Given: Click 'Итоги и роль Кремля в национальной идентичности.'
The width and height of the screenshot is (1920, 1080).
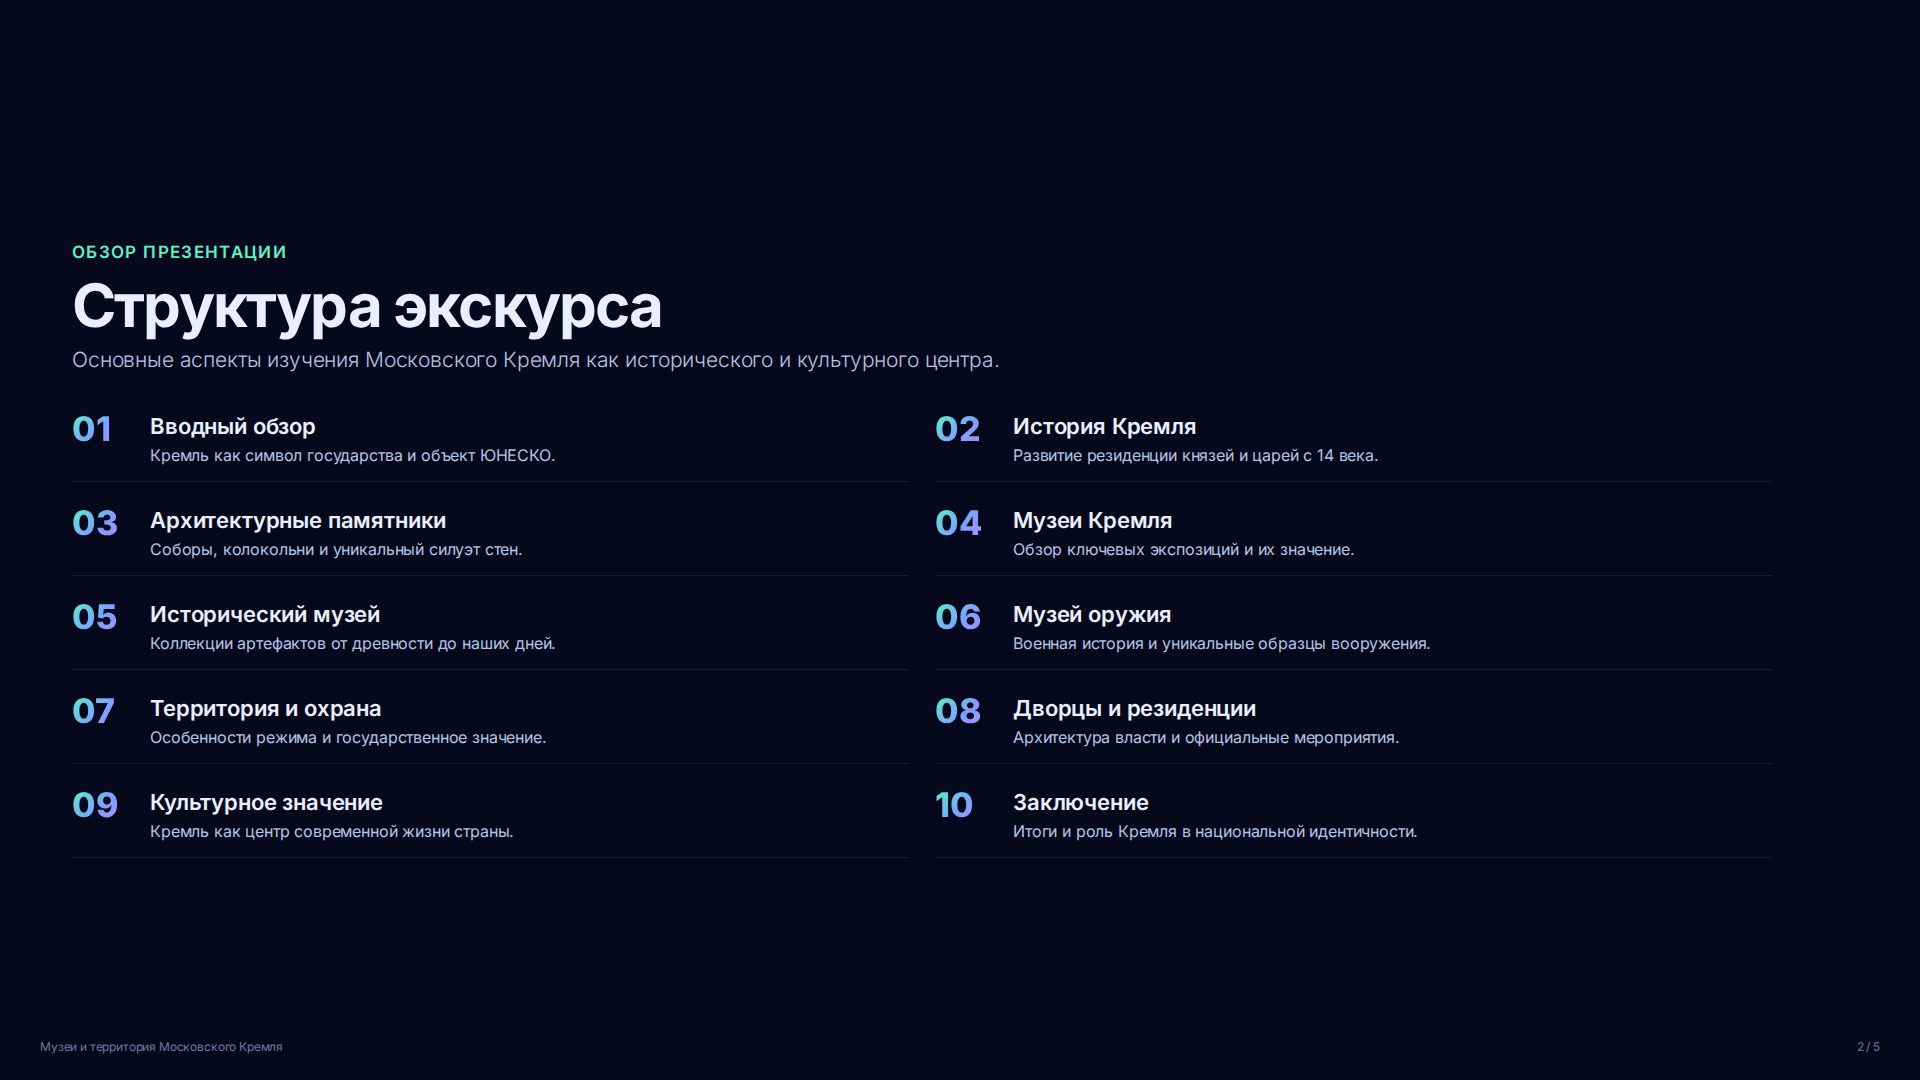Looking at the screenshot, I should tap(1215, 832).
